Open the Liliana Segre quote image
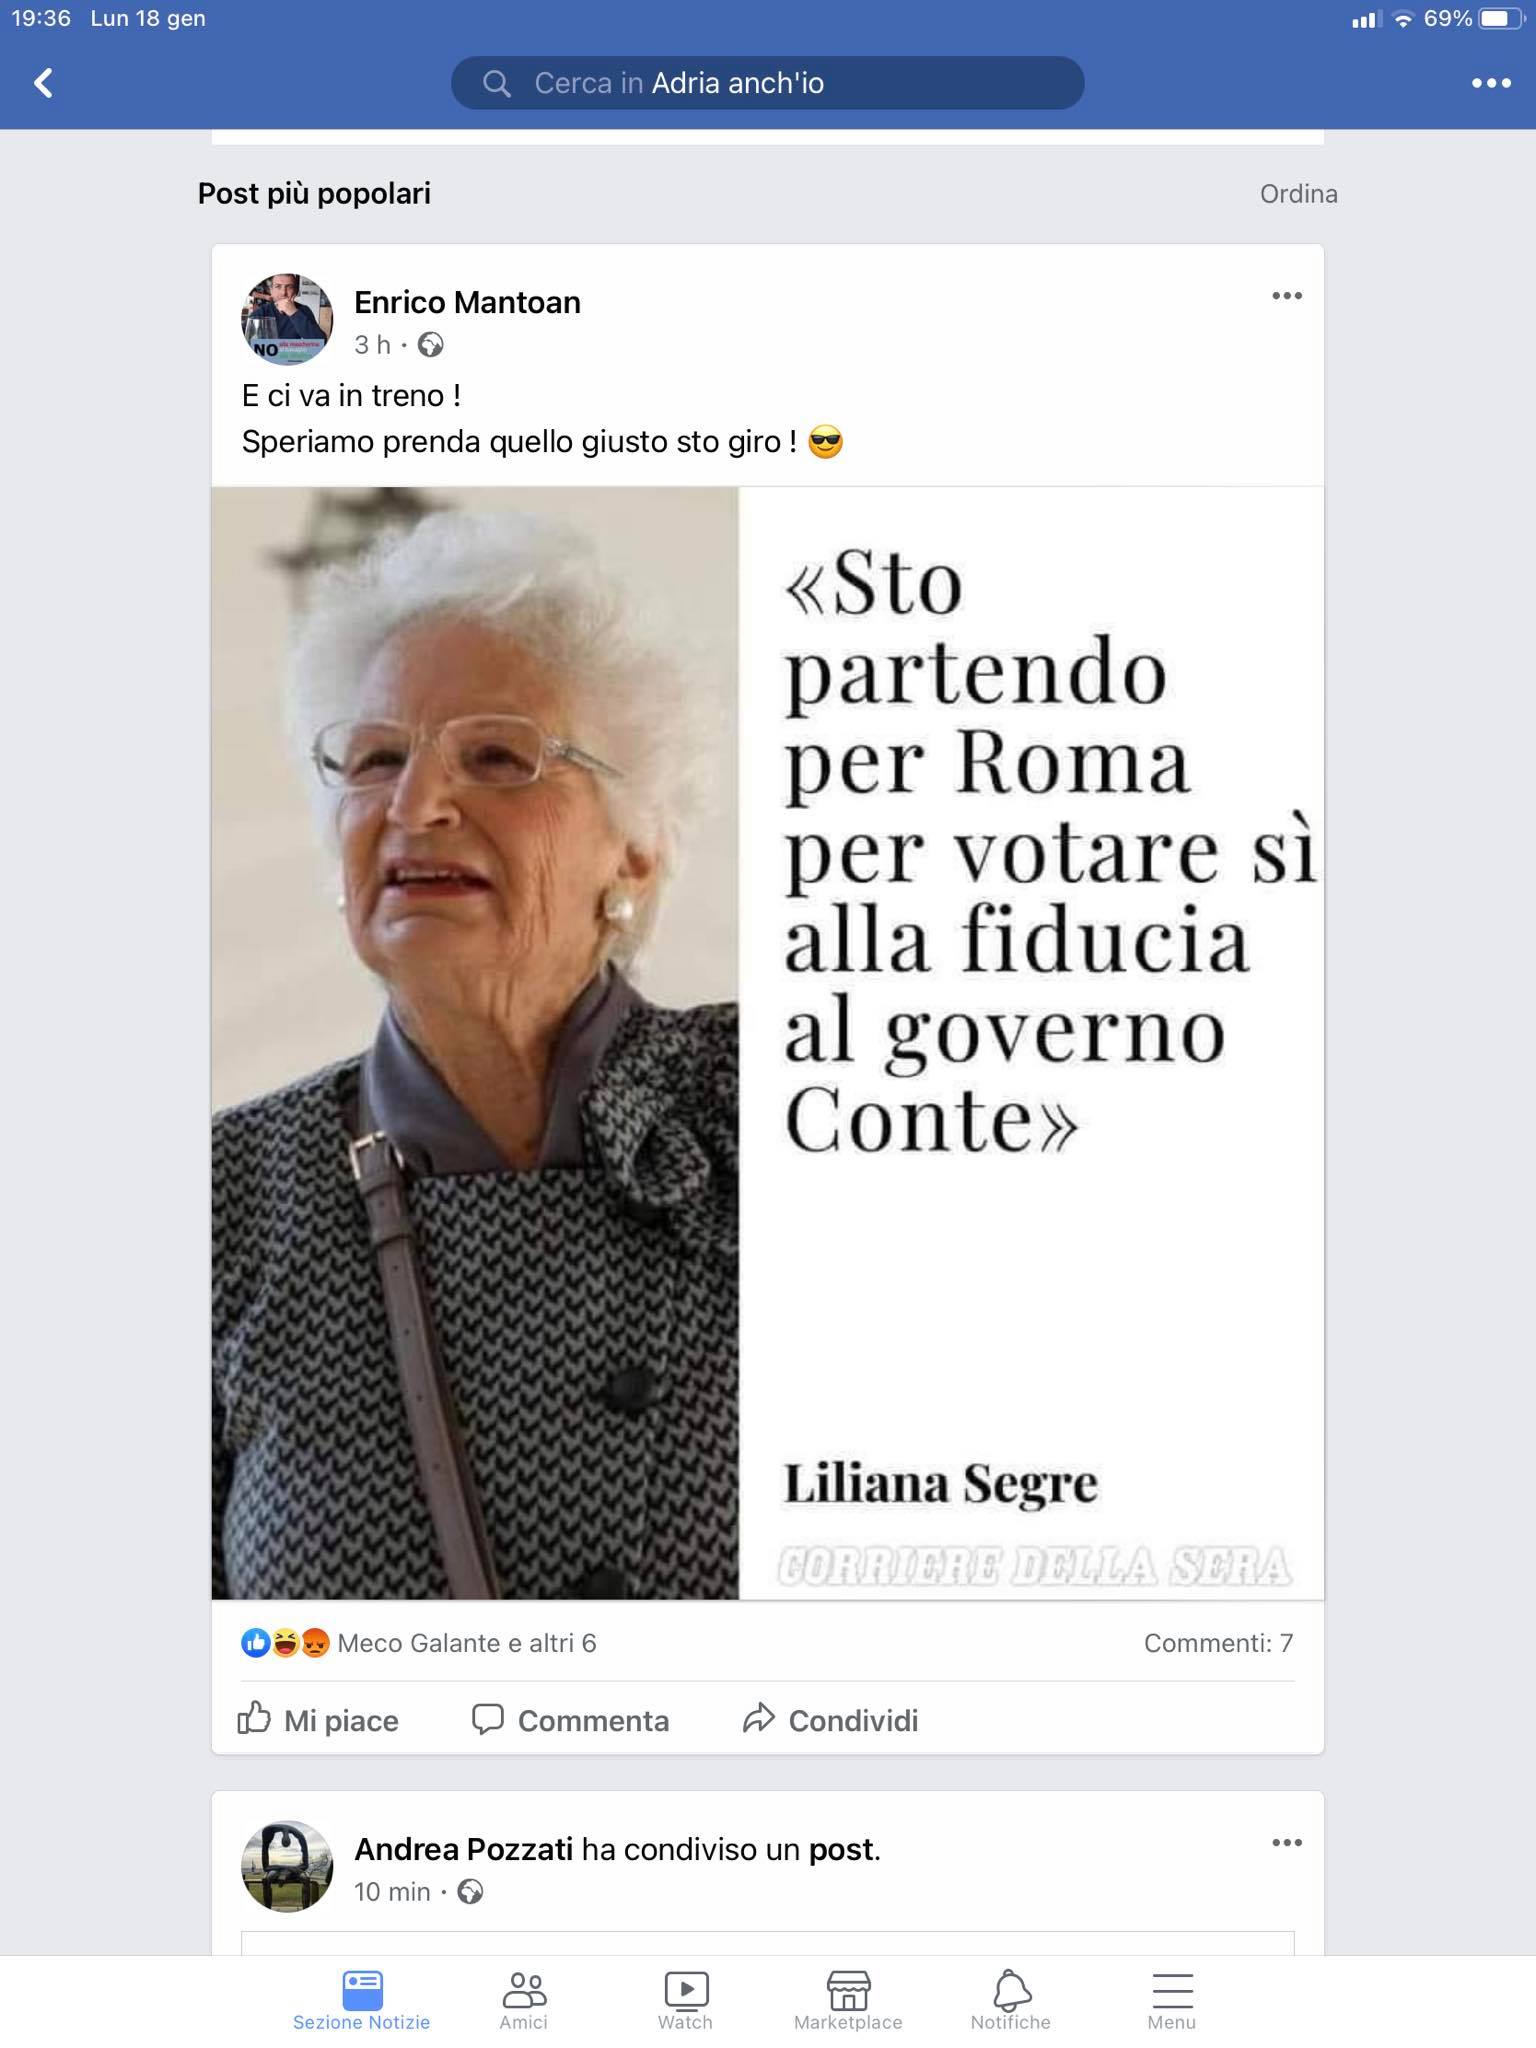Screen dimensions: 1536x2048 pyautogui.click(x=768, y=1043)
